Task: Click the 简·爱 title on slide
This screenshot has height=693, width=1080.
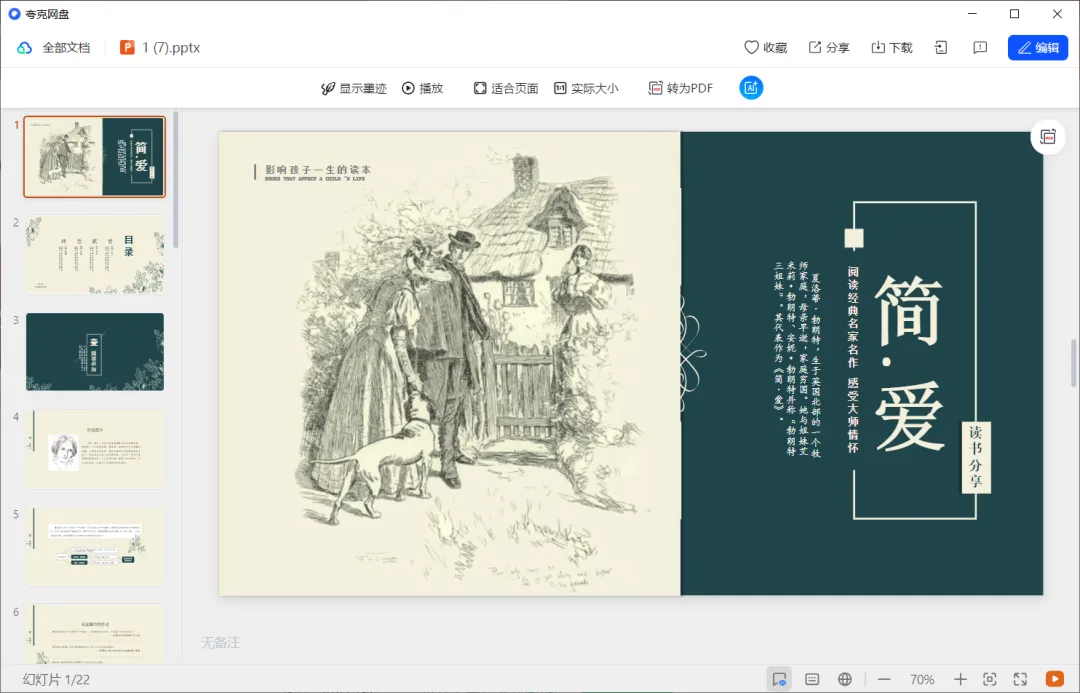Action: click(x=909, y=363)
